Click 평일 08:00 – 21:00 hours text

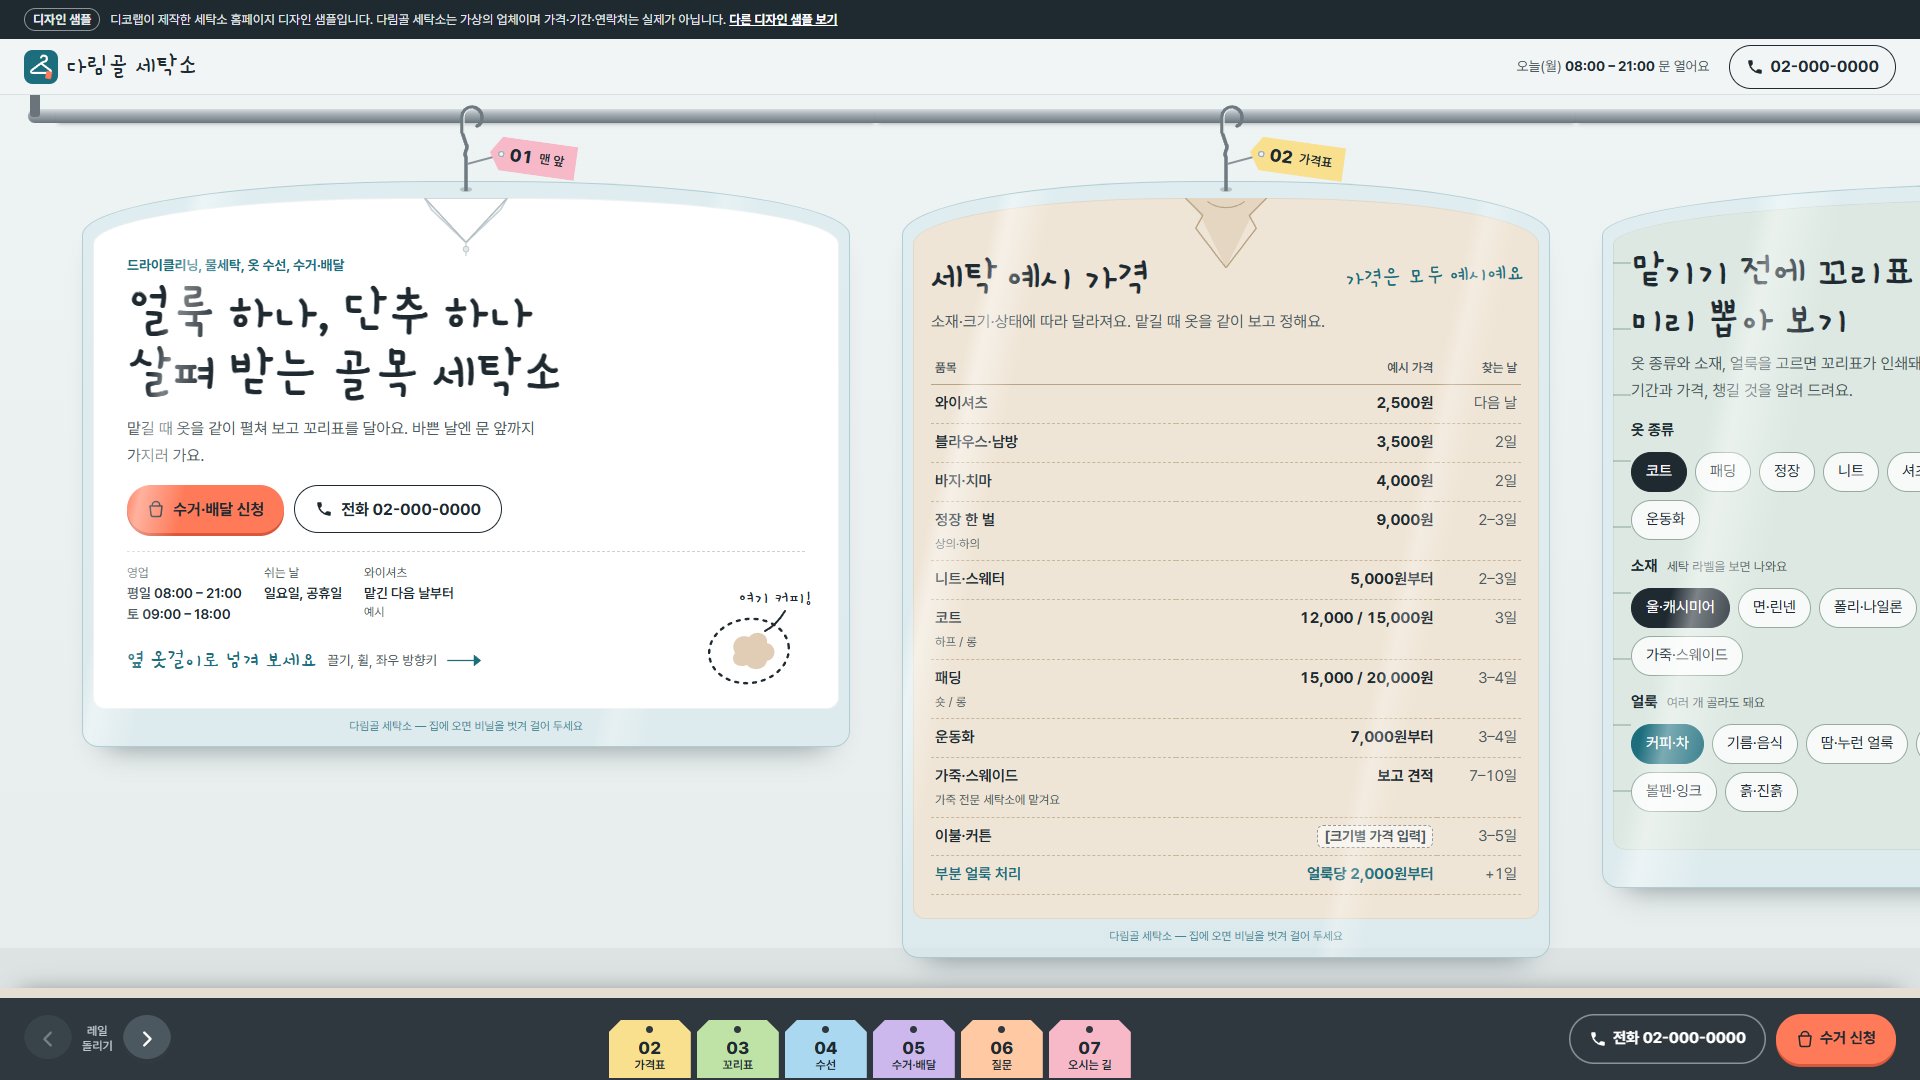point(184,593)
